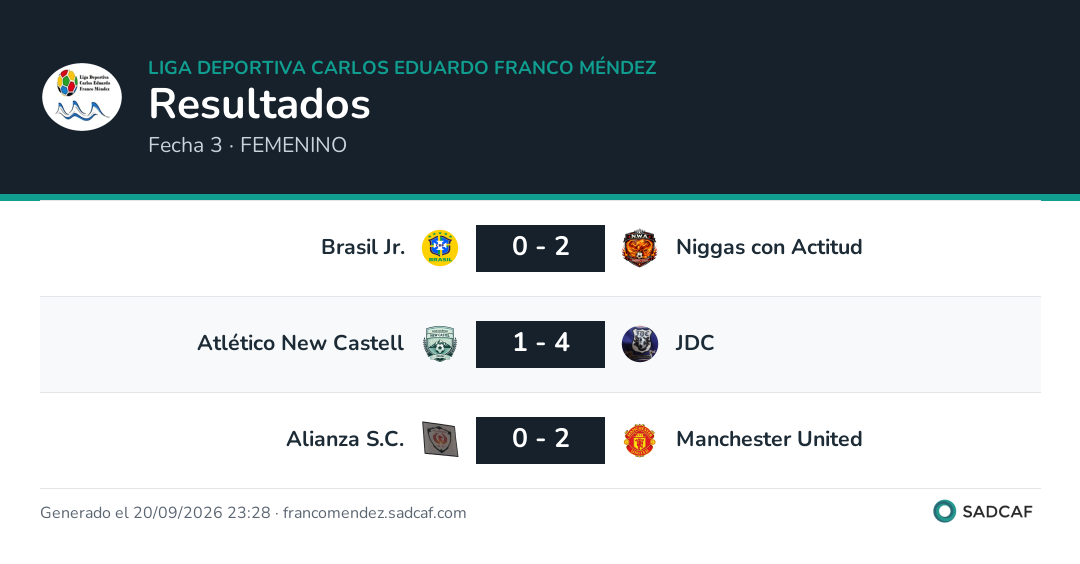Open the 1 - 4 score box
Viewport: 1080px width, 564px height.
pyautogui.click(x=540, y=344)
